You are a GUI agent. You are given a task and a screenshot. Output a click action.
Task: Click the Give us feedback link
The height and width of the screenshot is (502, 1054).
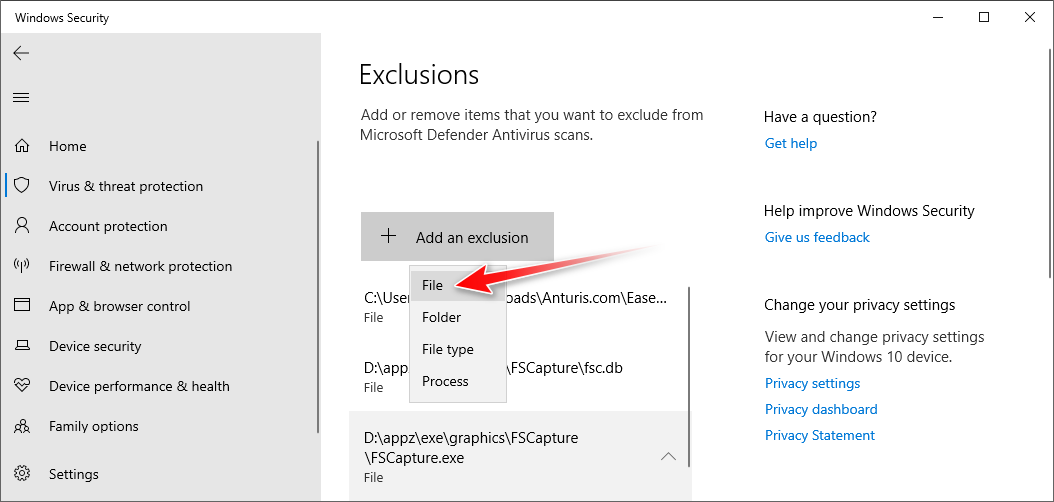pyautogui.click(x=817, y=237)
